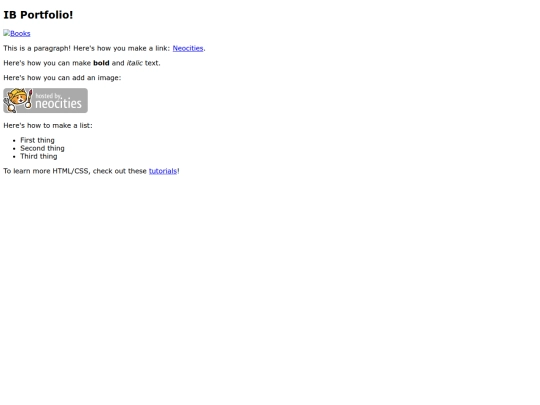Click the 'Here's how you can add an image:' line
540x405 pixels.
click(62, 78)
